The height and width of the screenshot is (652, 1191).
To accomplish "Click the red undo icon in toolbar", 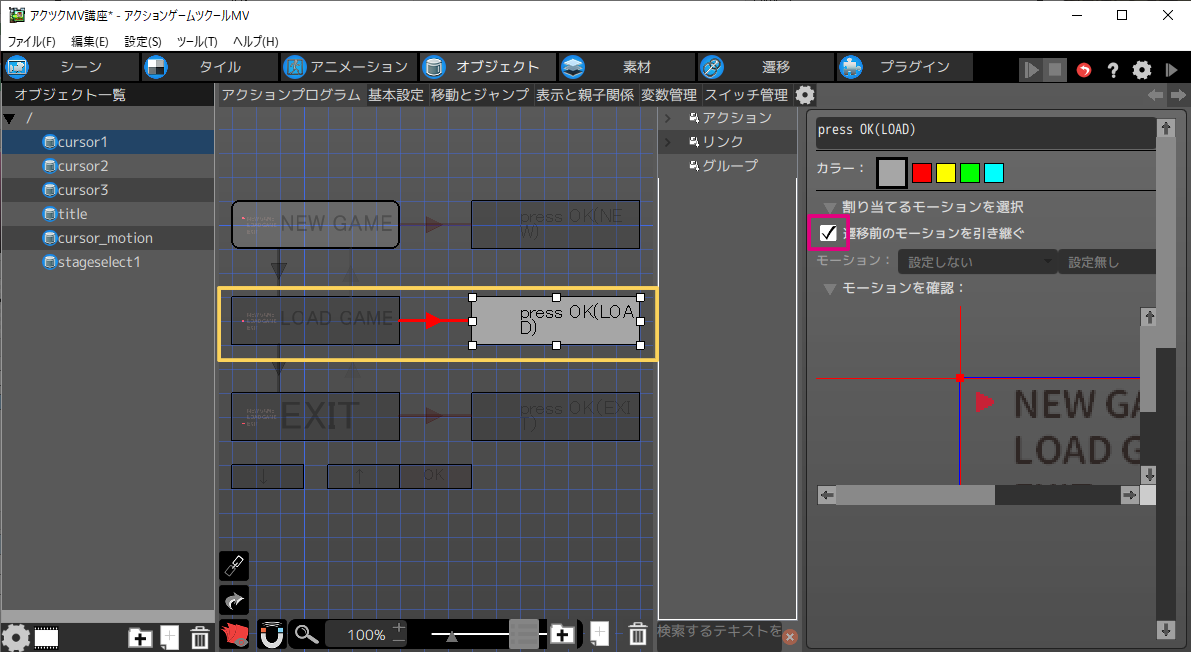I will [x=1085, y=69].
